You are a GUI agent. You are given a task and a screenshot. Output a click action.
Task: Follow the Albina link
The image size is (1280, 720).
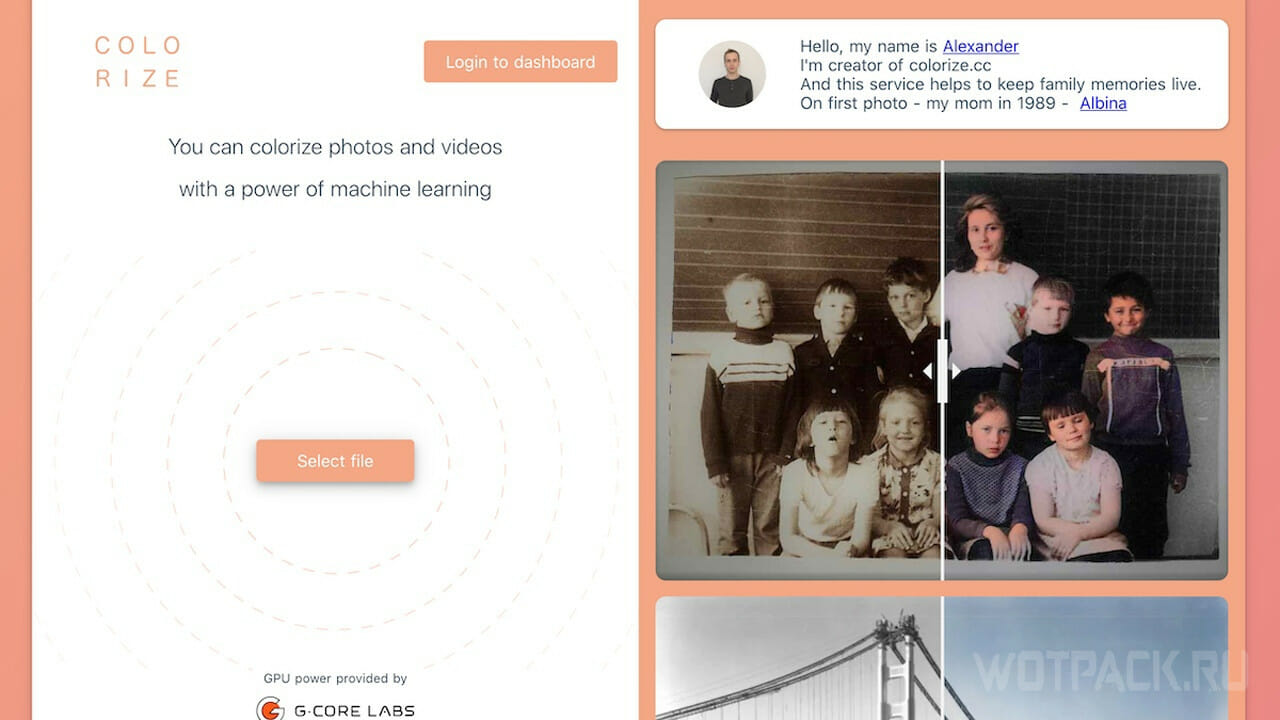click(1103, 103)
